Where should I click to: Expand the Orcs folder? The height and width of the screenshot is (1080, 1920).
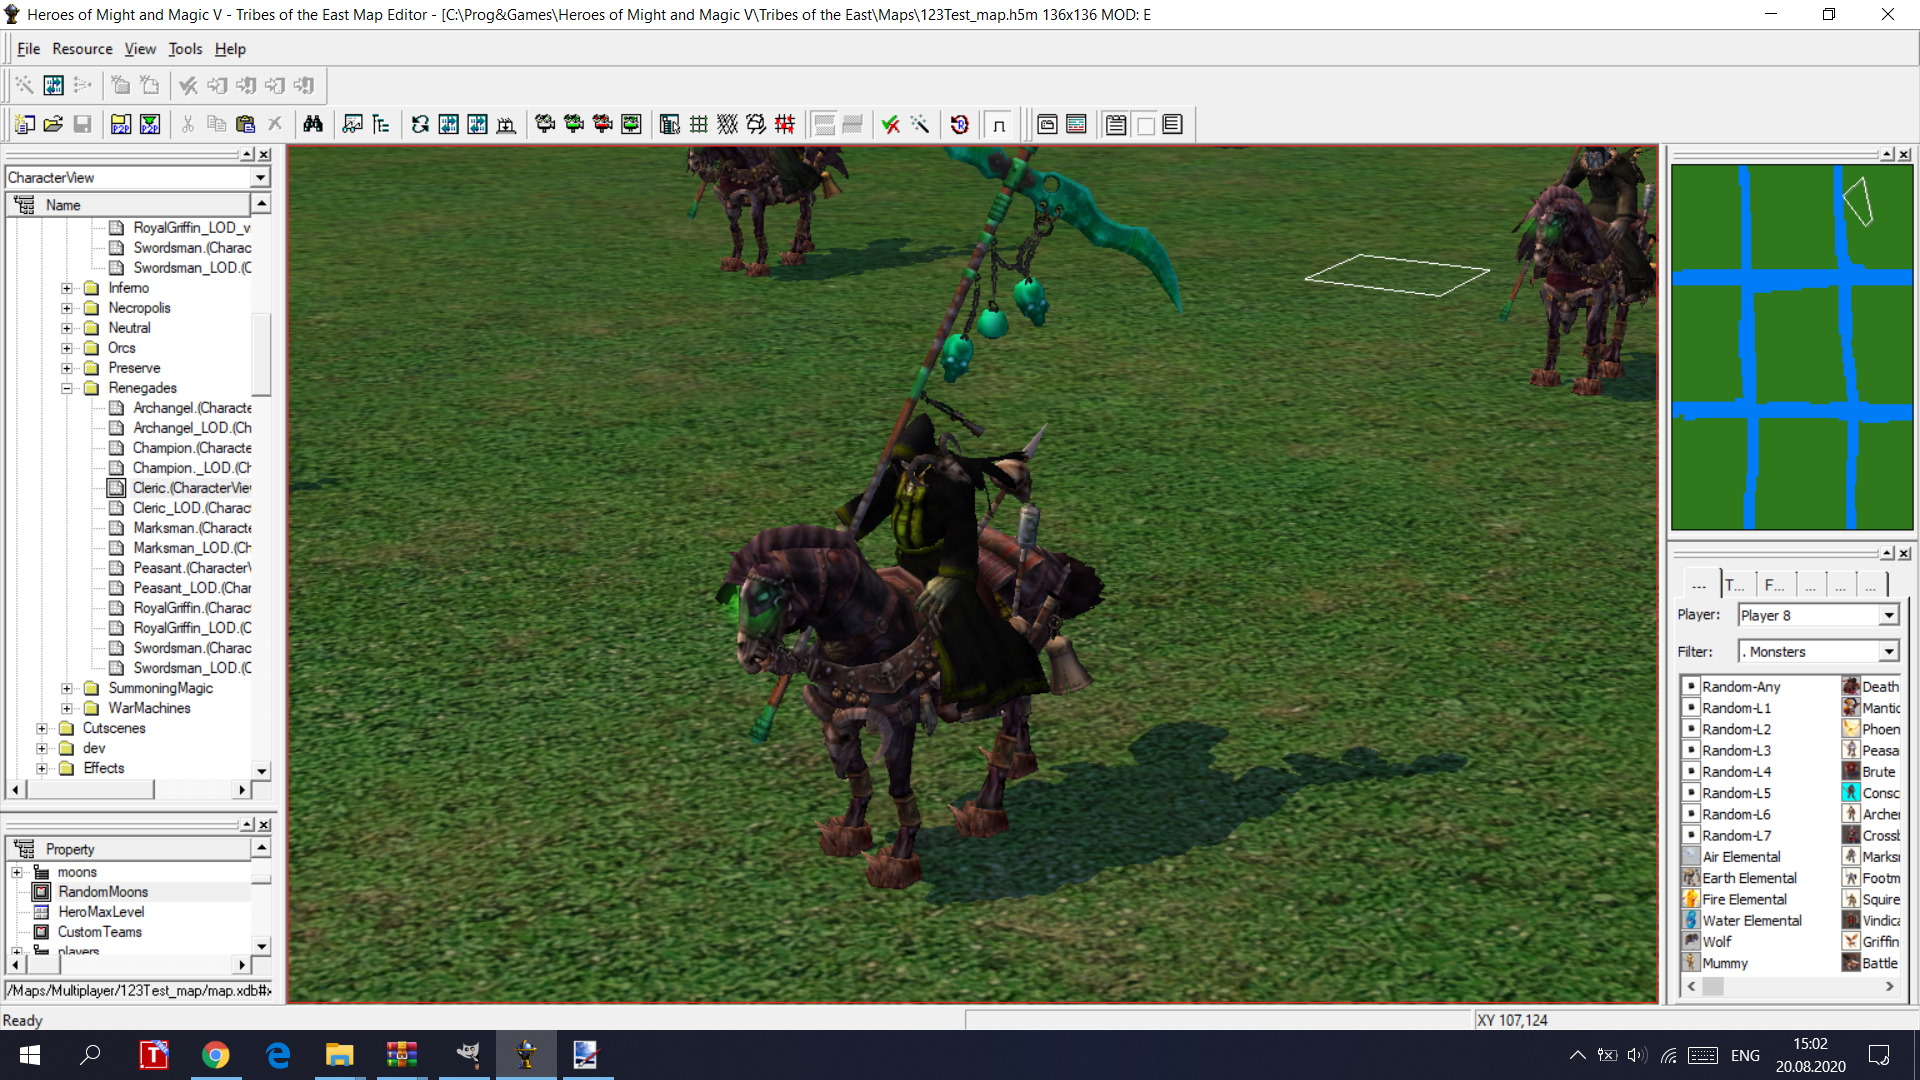67,348
